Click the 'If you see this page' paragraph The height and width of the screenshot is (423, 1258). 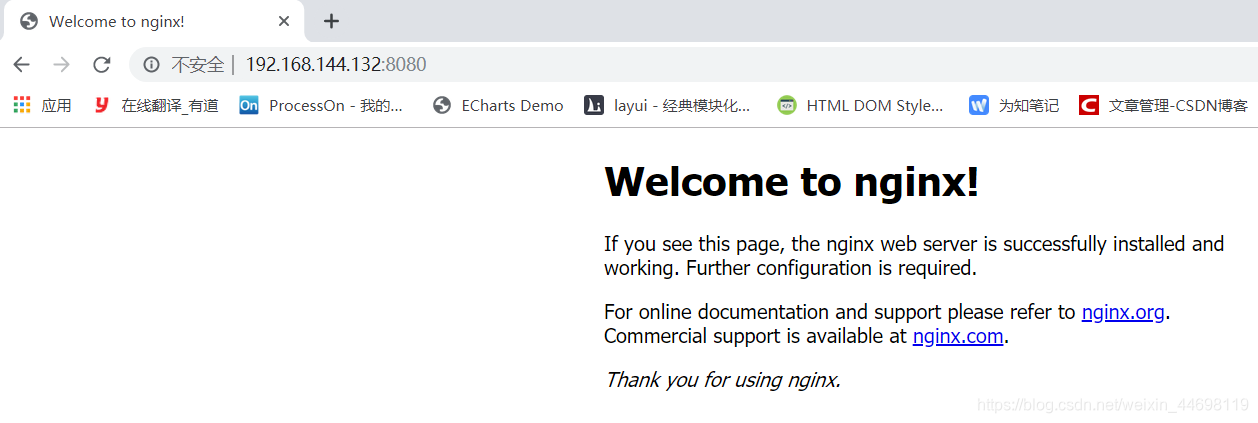[x=914, y=256]
